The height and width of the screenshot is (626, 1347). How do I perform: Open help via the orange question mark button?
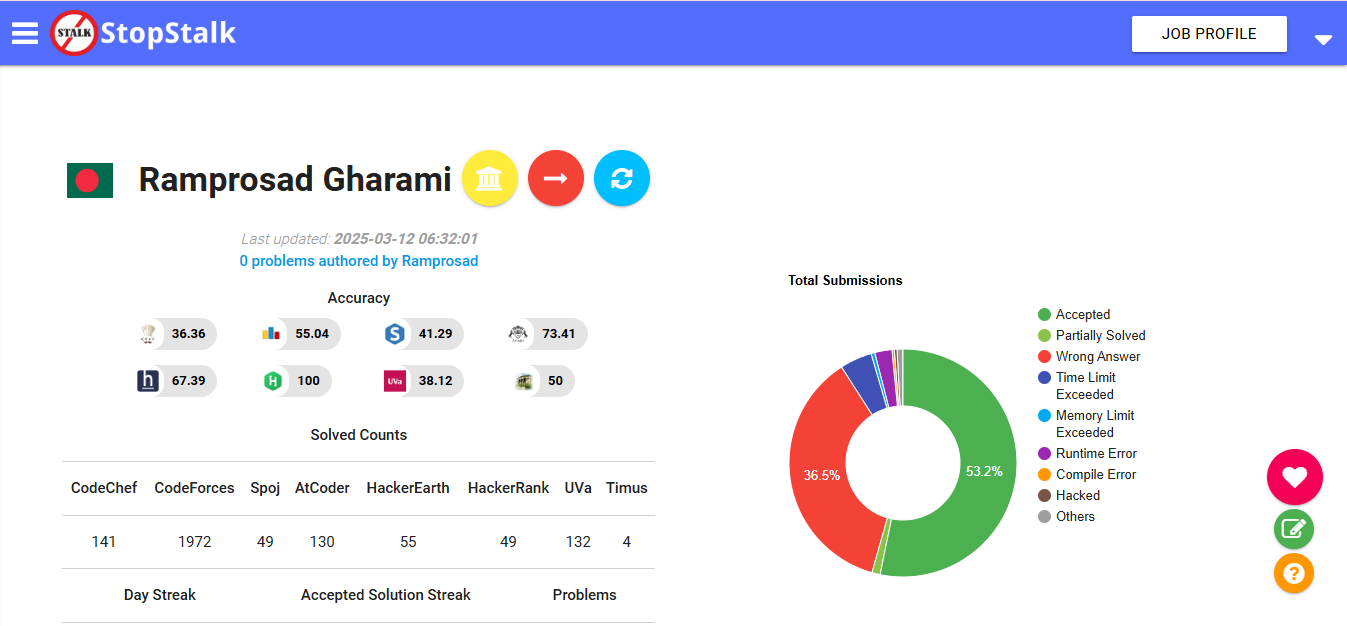pos(1294,574)
